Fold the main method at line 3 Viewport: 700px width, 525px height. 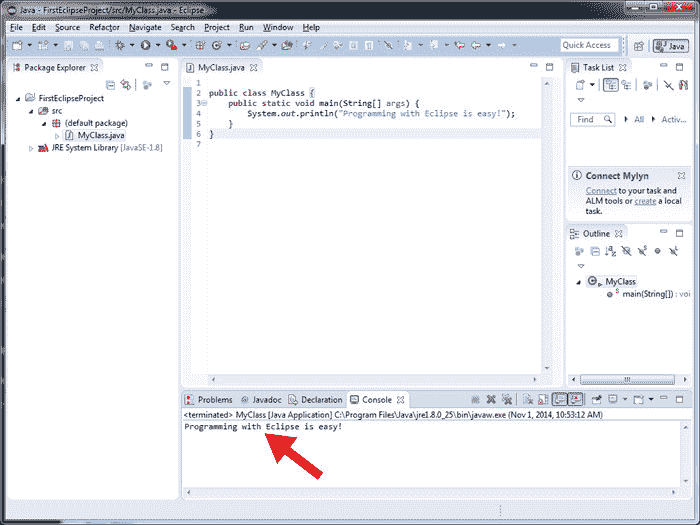coord(204,103)
